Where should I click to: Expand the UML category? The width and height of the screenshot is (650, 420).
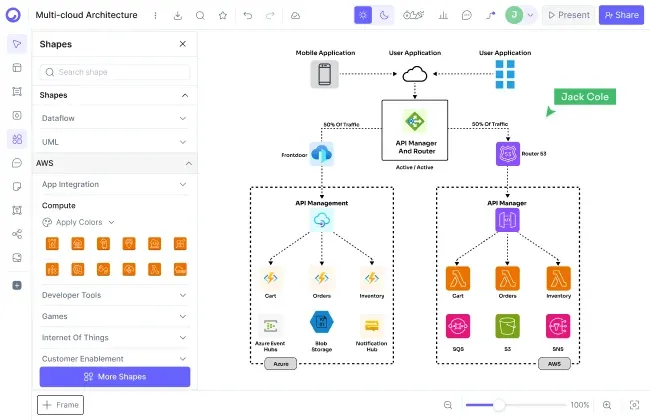point(114,142)
